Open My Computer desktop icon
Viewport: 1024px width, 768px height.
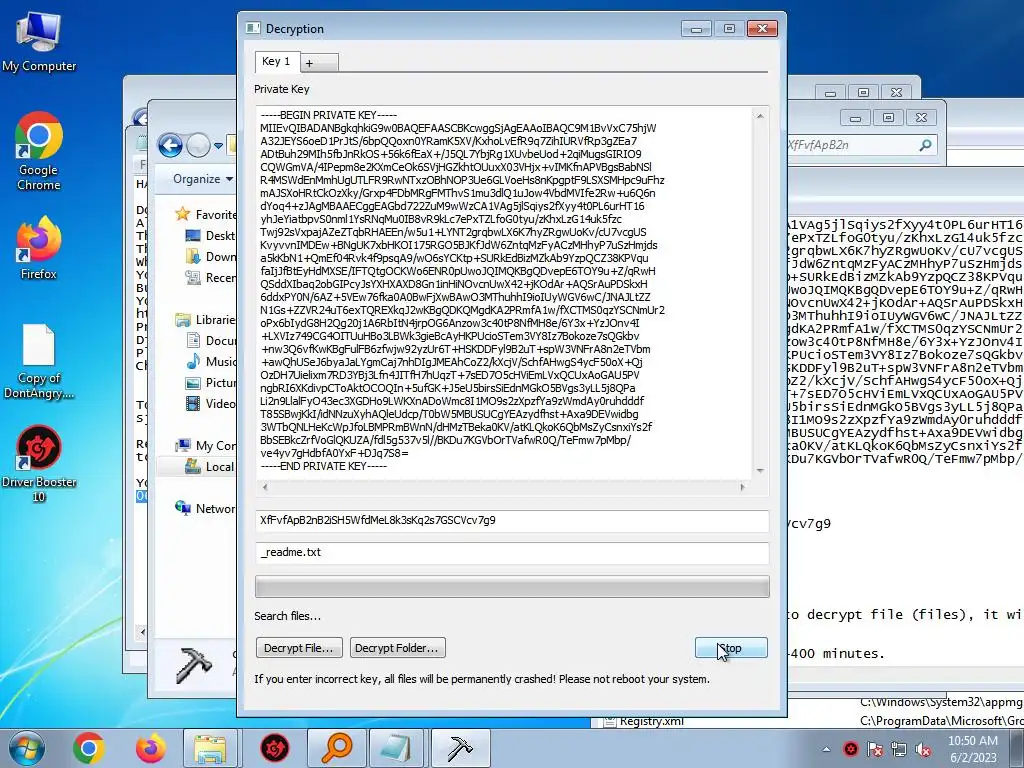[39, 42]
